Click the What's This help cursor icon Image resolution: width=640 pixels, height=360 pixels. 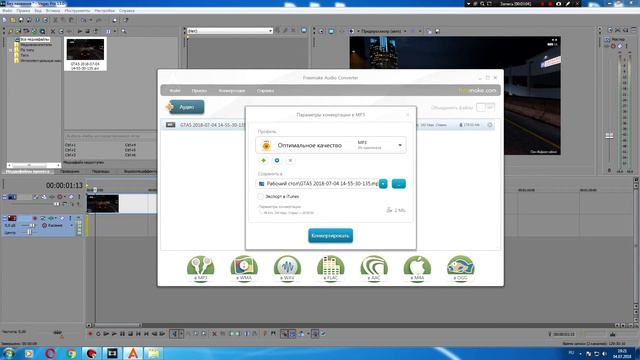click(x=126, y=20)
